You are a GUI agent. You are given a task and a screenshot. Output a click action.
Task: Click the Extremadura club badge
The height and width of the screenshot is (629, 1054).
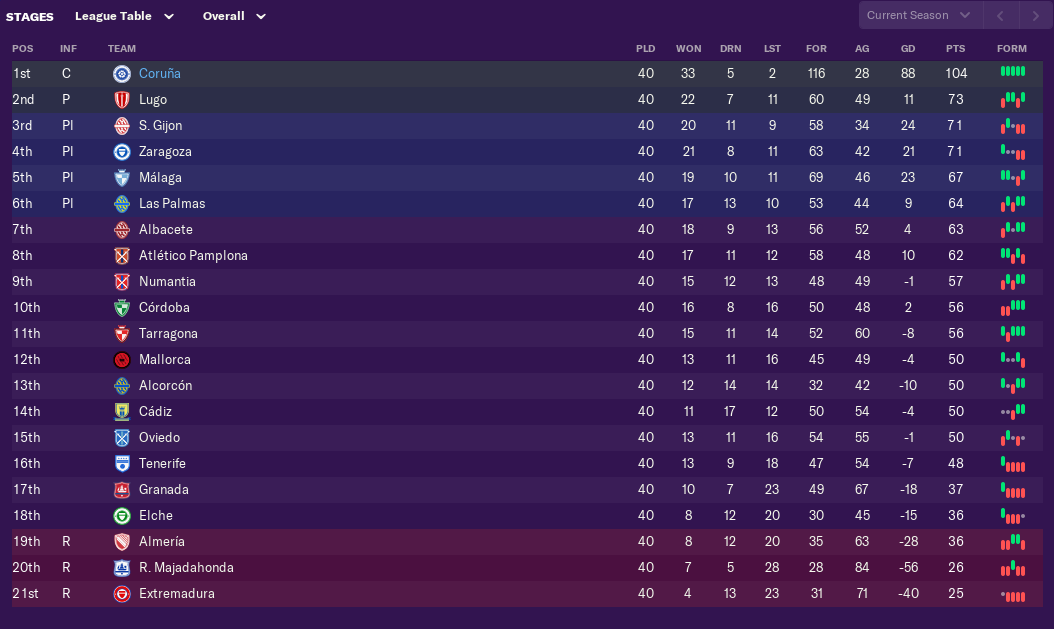coord(122,594)
